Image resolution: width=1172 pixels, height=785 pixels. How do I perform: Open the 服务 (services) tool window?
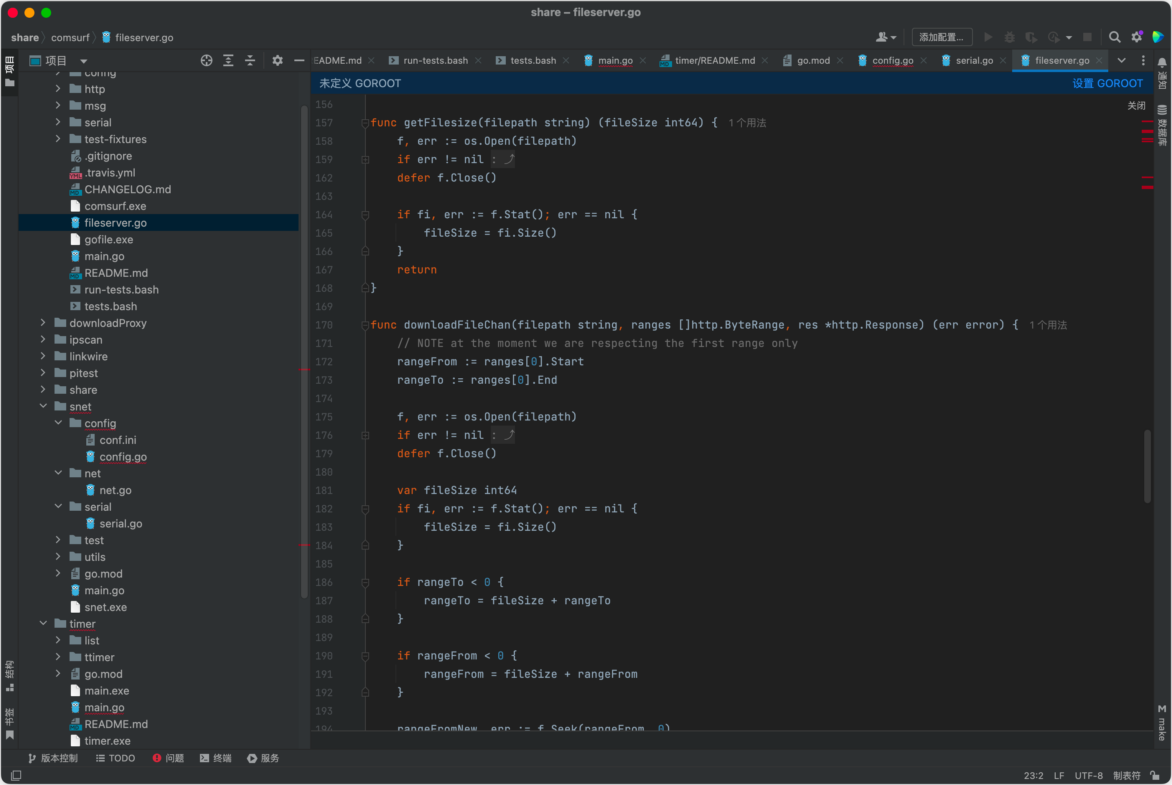(x=263, y=758)
